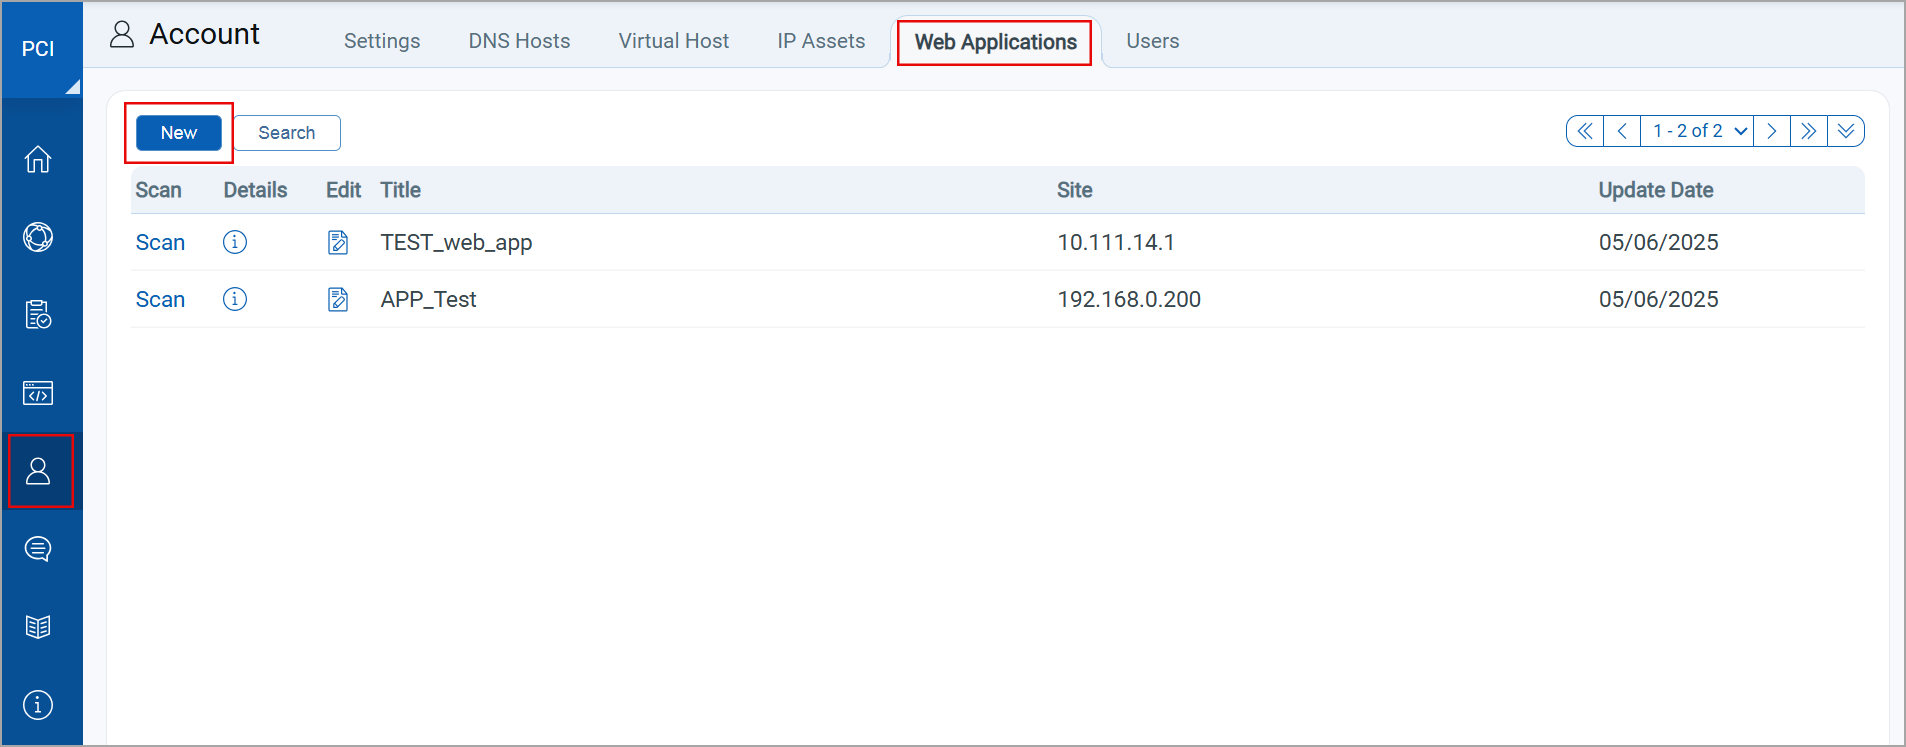Click the Scan column header

tap(158, 190)
